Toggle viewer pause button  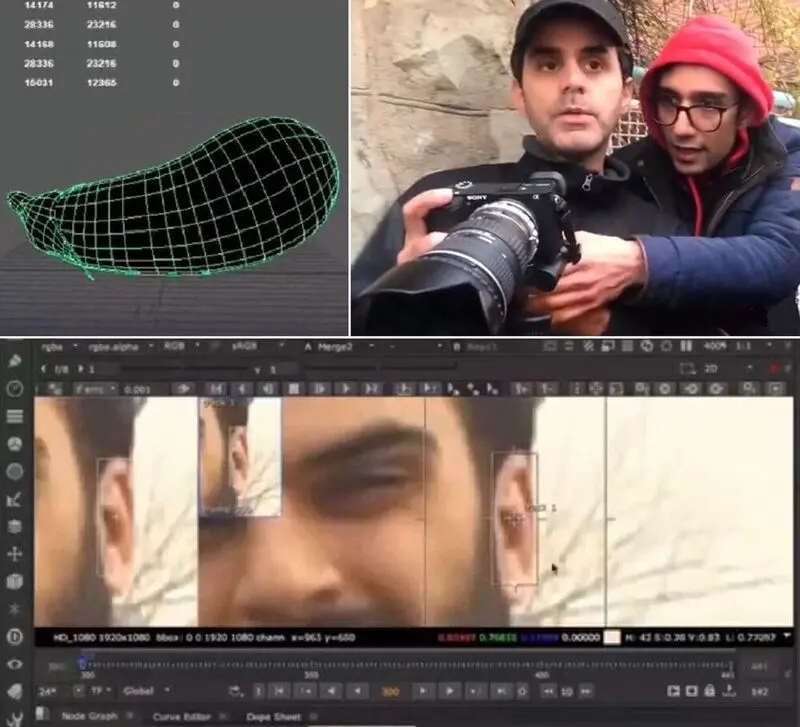(686, 346)
